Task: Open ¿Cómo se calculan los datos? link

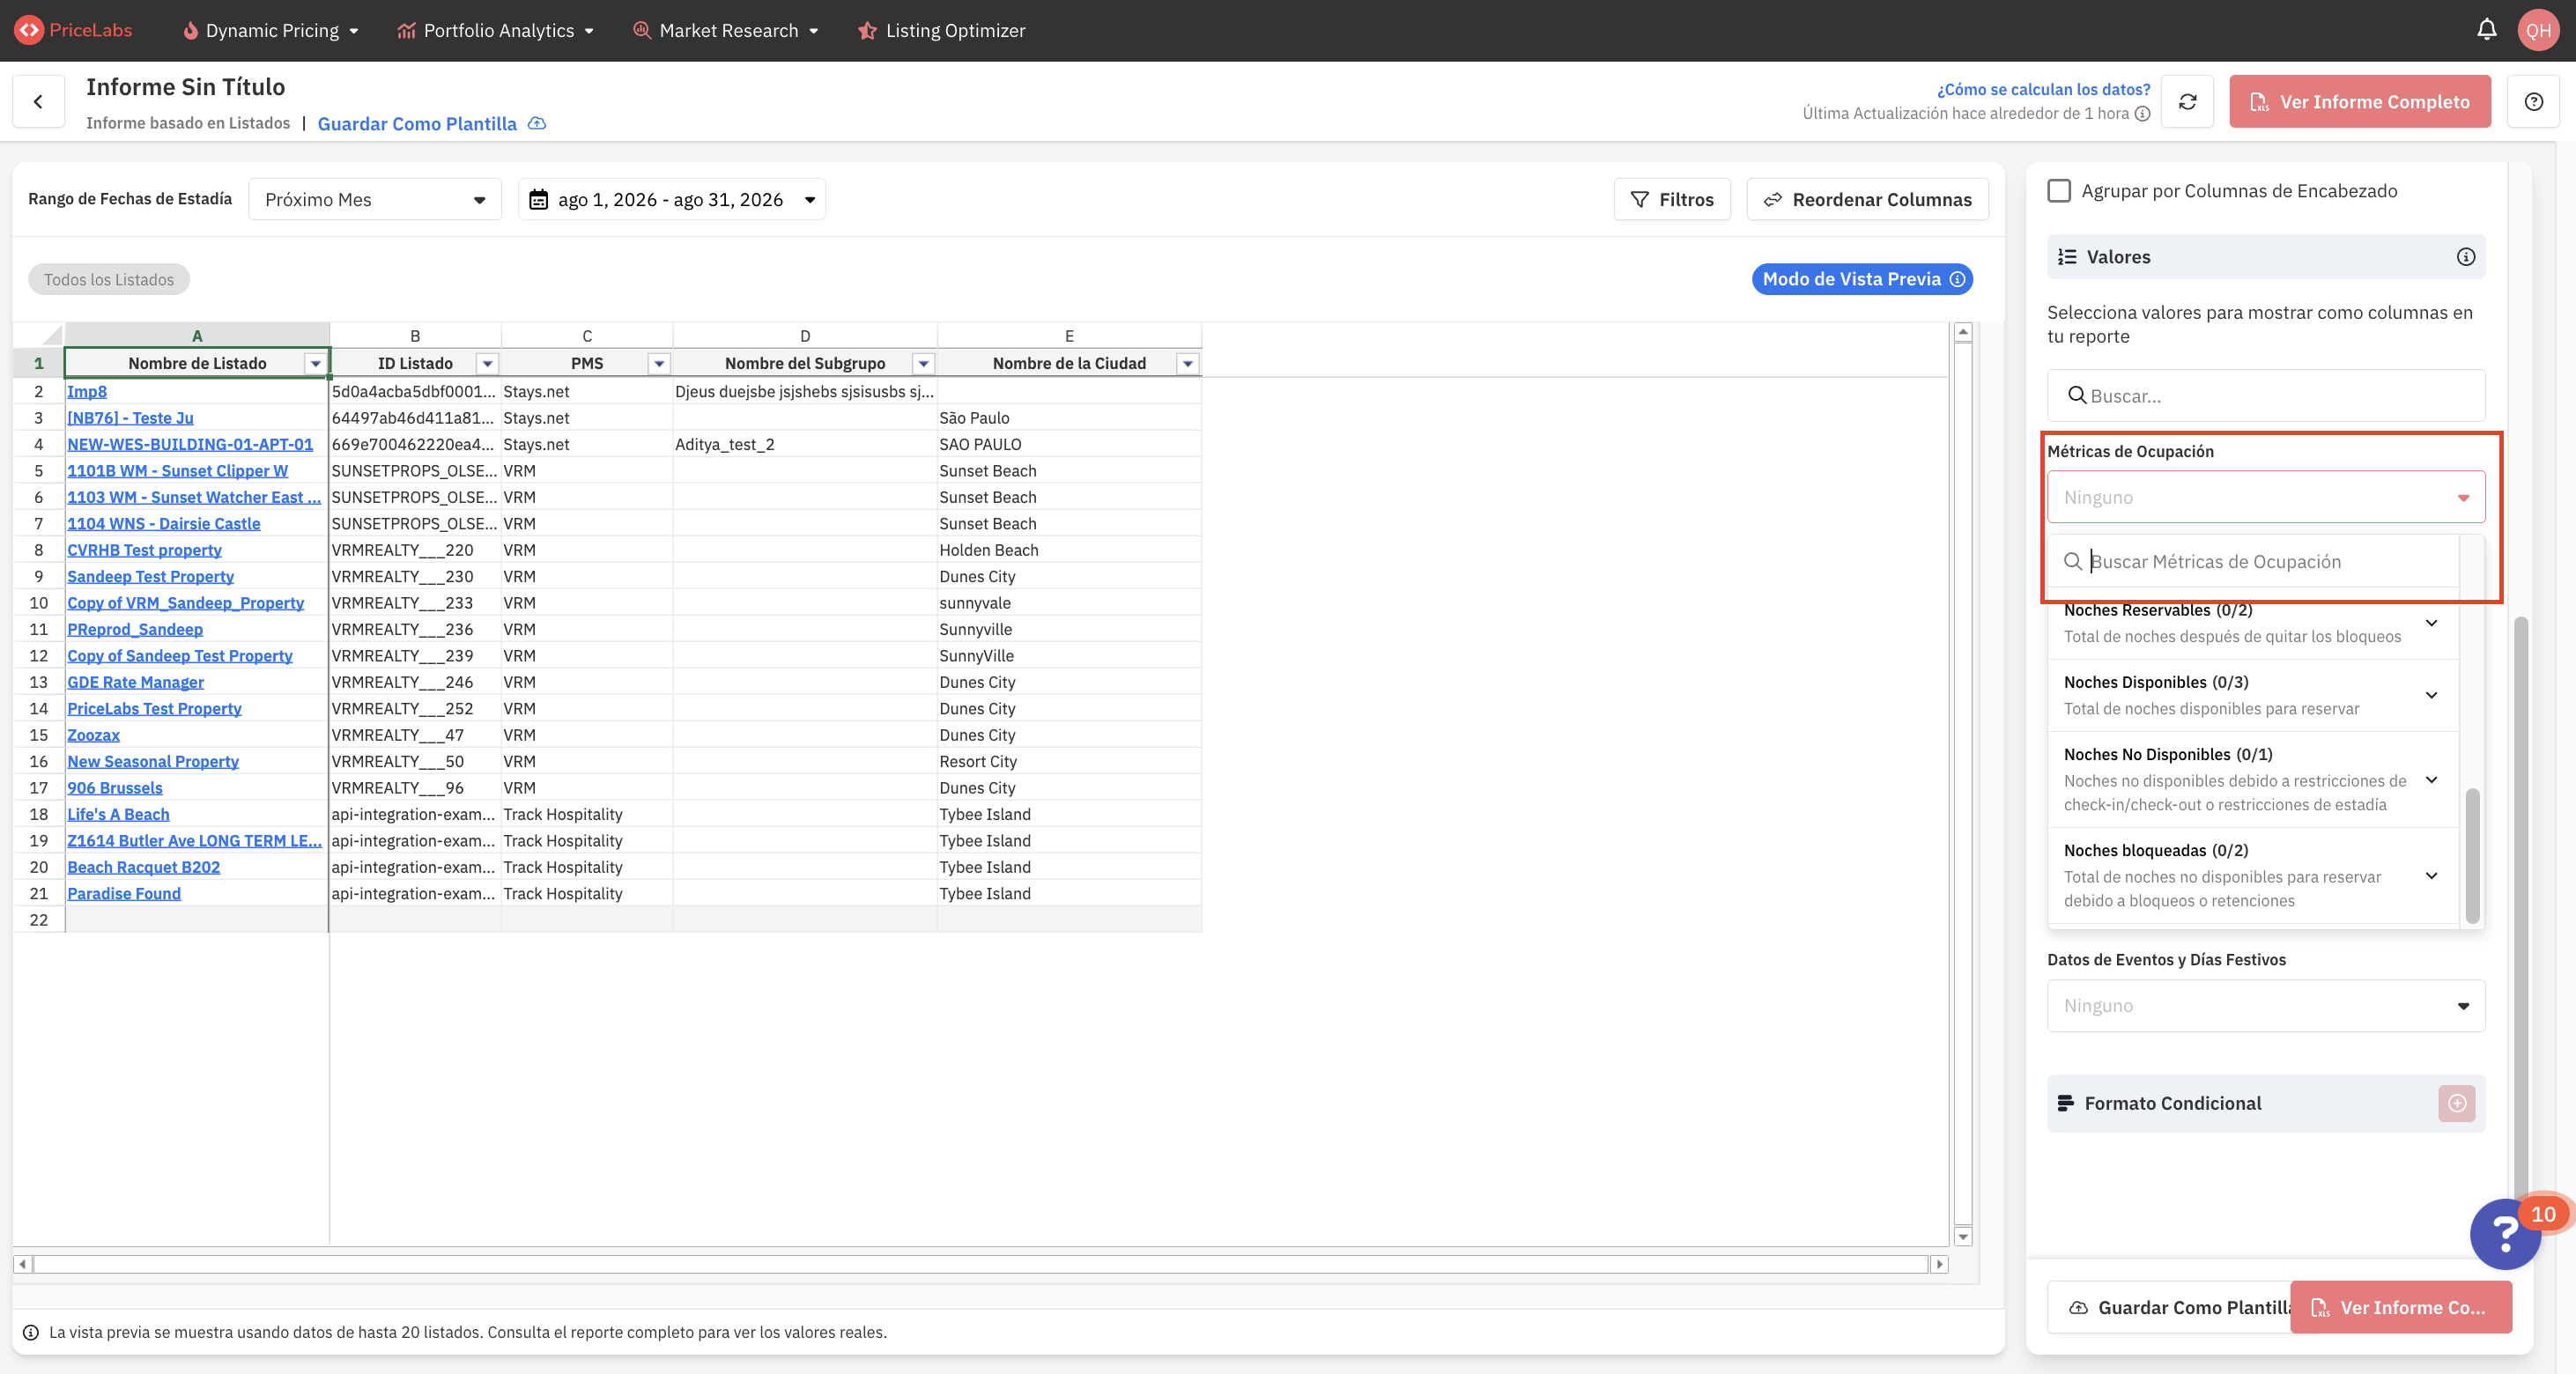Action: click(x=2043, y=89)
